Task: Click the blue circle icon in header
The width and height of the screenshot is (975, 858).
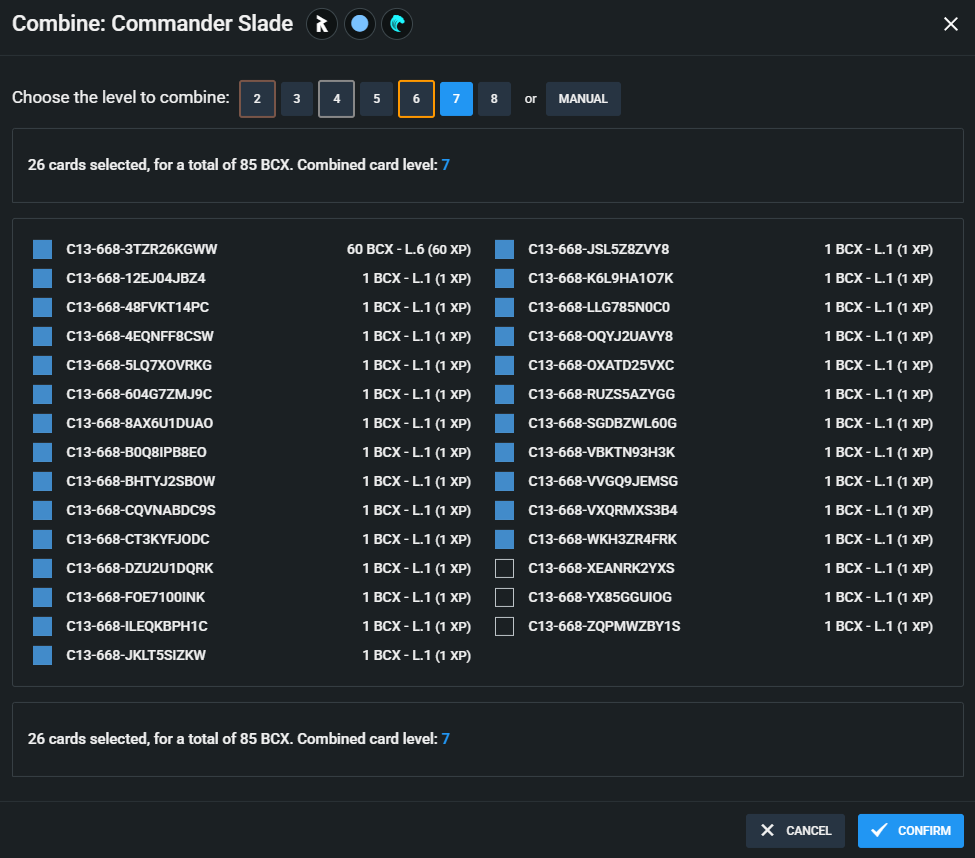Action: (359, 24)
